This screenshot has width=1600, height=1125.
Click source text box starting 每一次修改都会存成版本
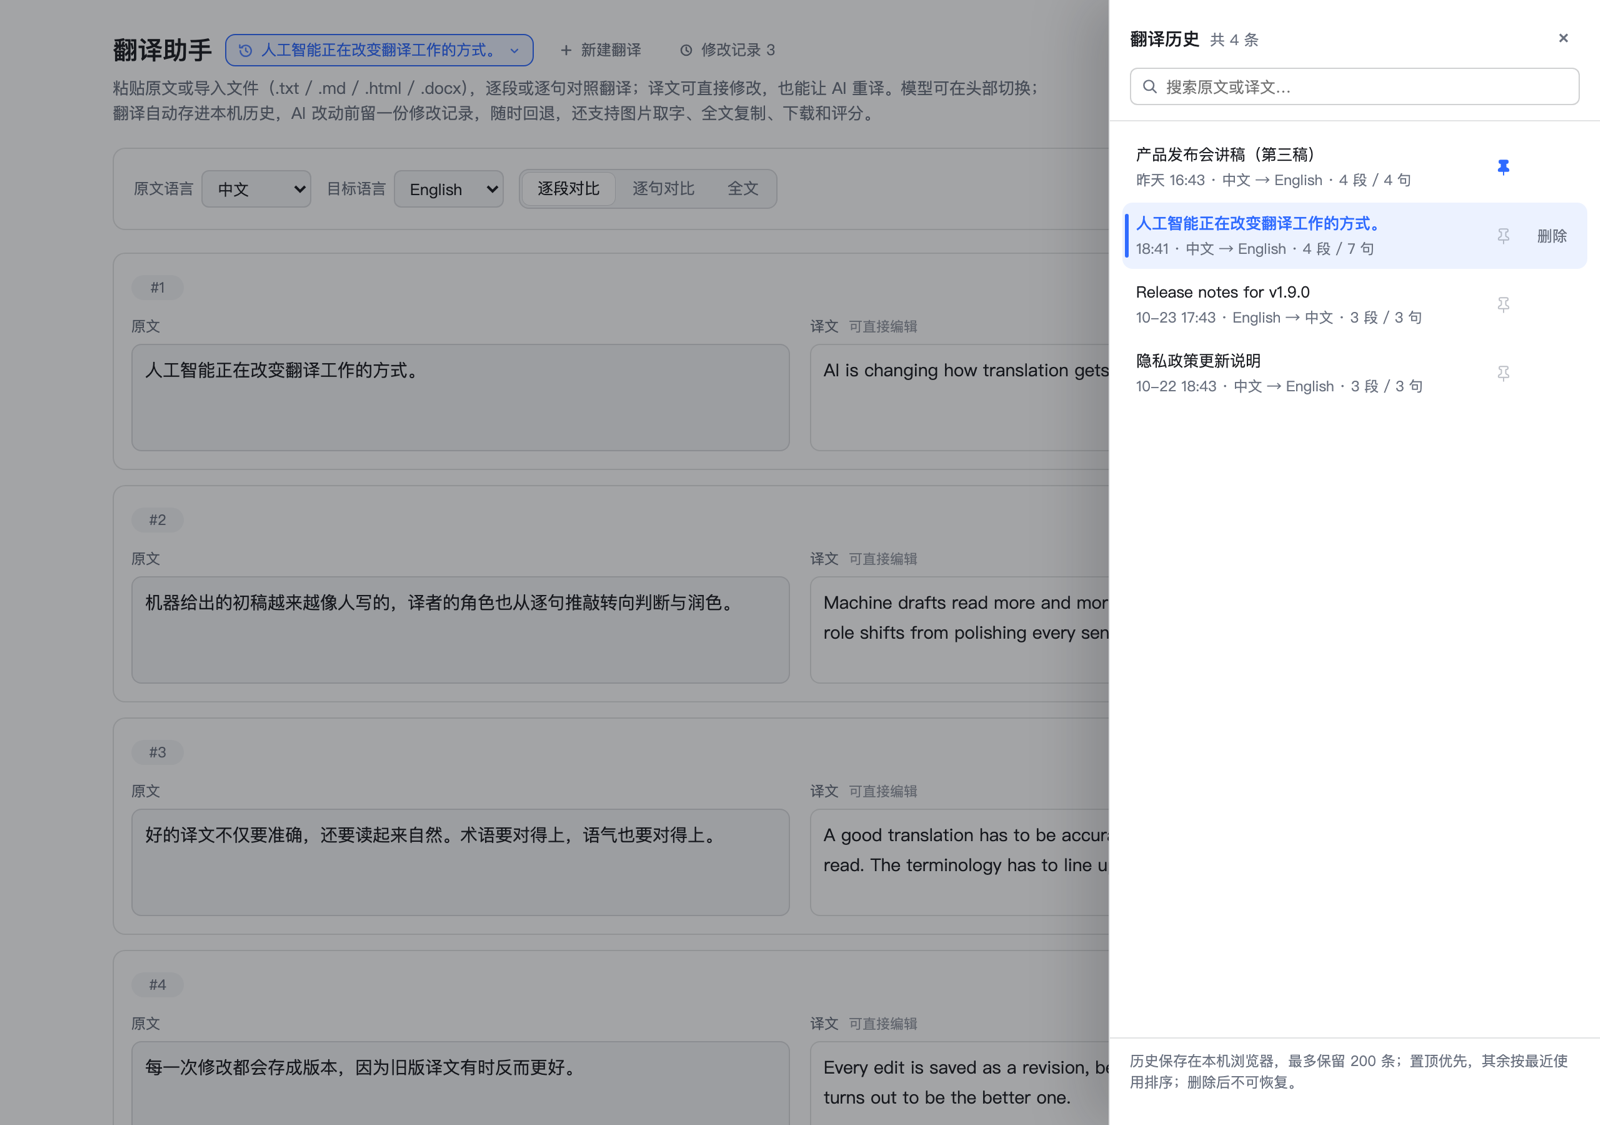pos(460,1083)
